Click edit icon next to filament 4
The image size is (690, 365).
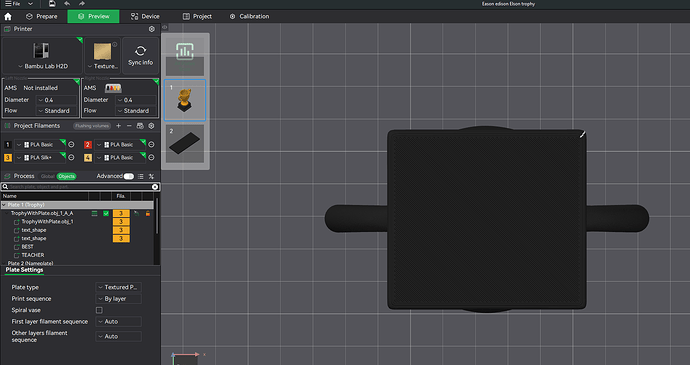[x=151, y=157]
